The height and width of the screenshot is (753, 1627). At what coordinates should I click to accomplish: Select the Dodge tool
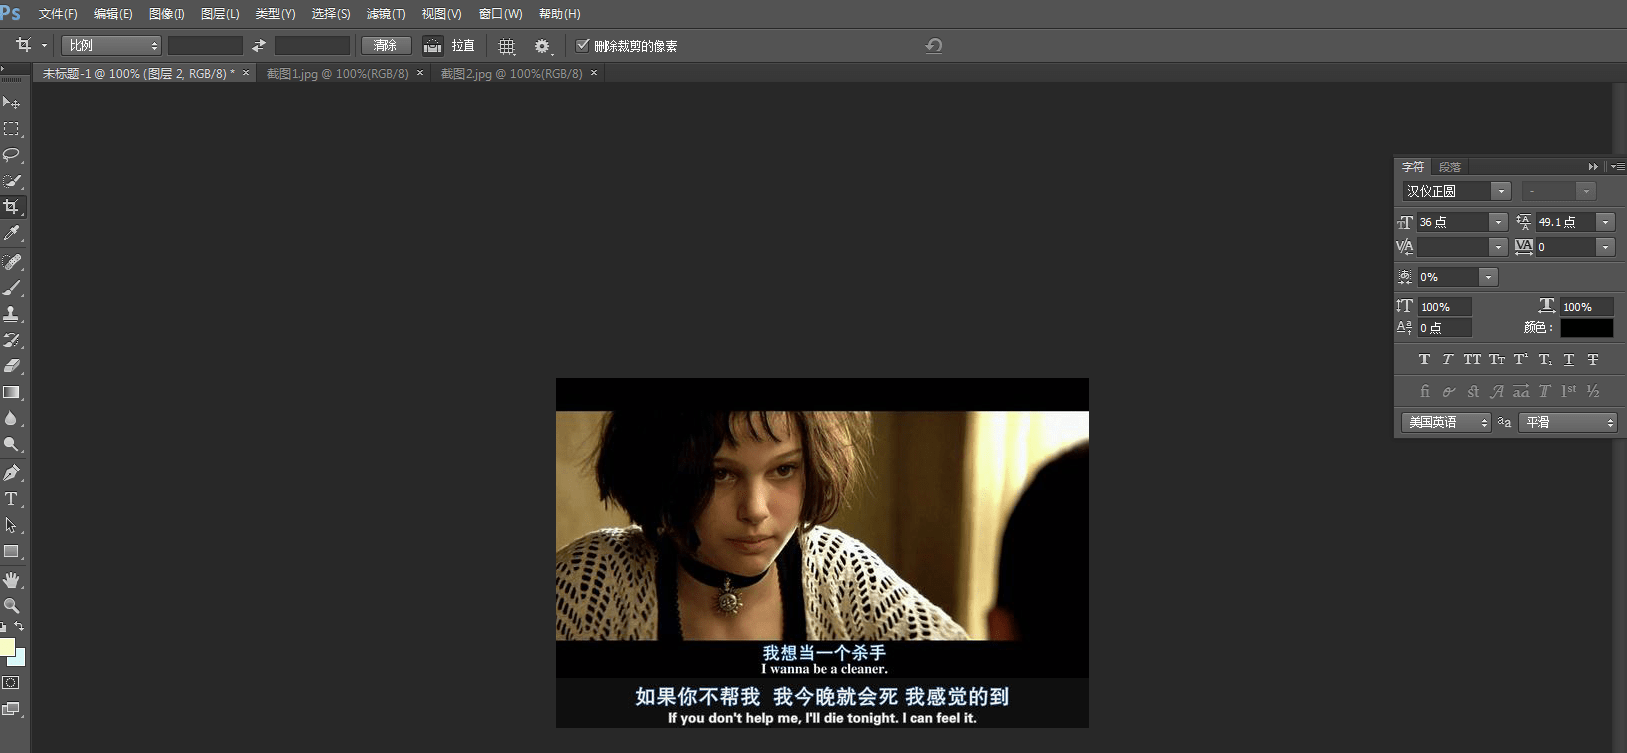(x=12, y=445)
